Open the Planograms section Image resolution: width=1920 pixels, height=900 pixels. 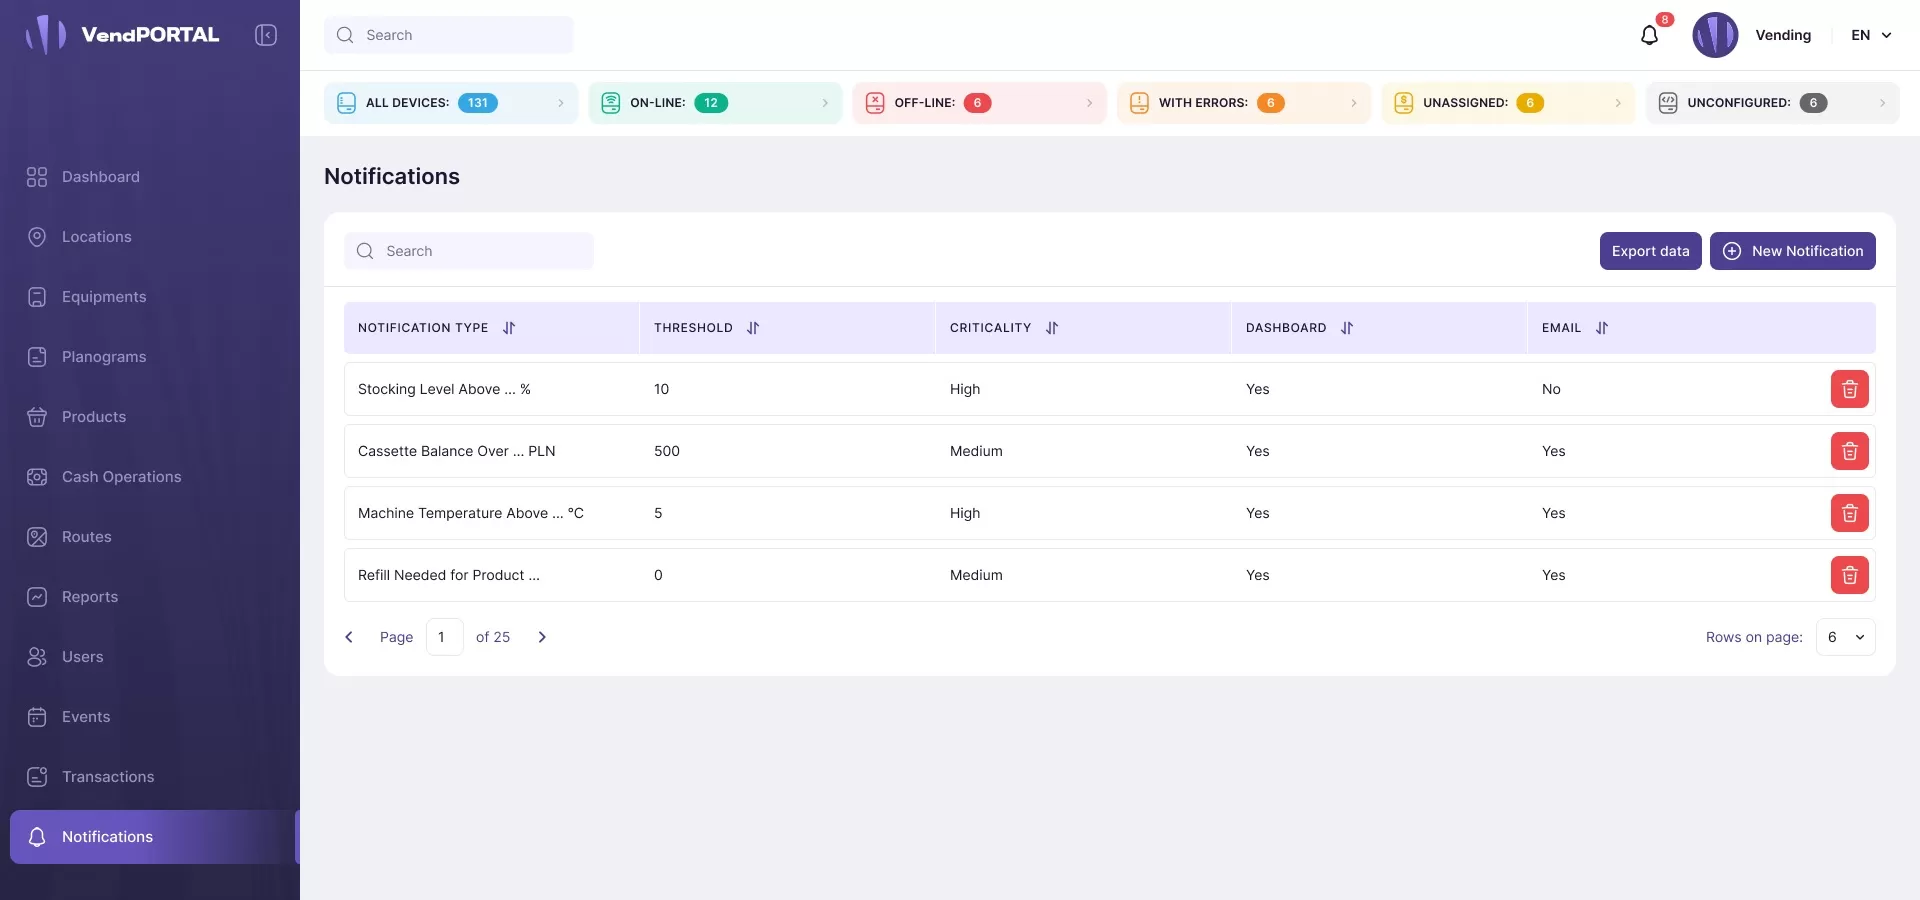point(104,357)
